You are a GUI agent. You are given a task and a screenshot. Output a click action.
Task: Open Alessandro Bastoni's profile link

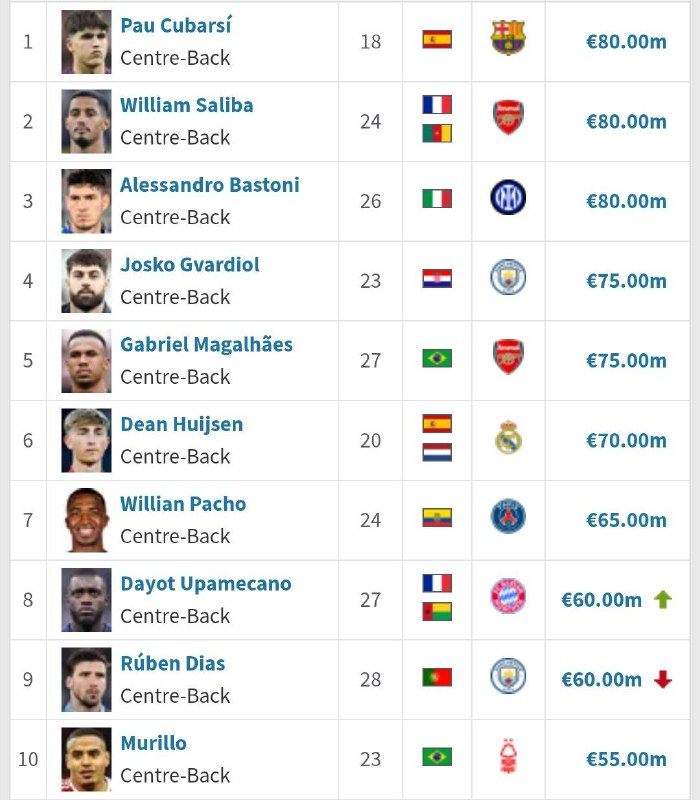tap(210, 185)
